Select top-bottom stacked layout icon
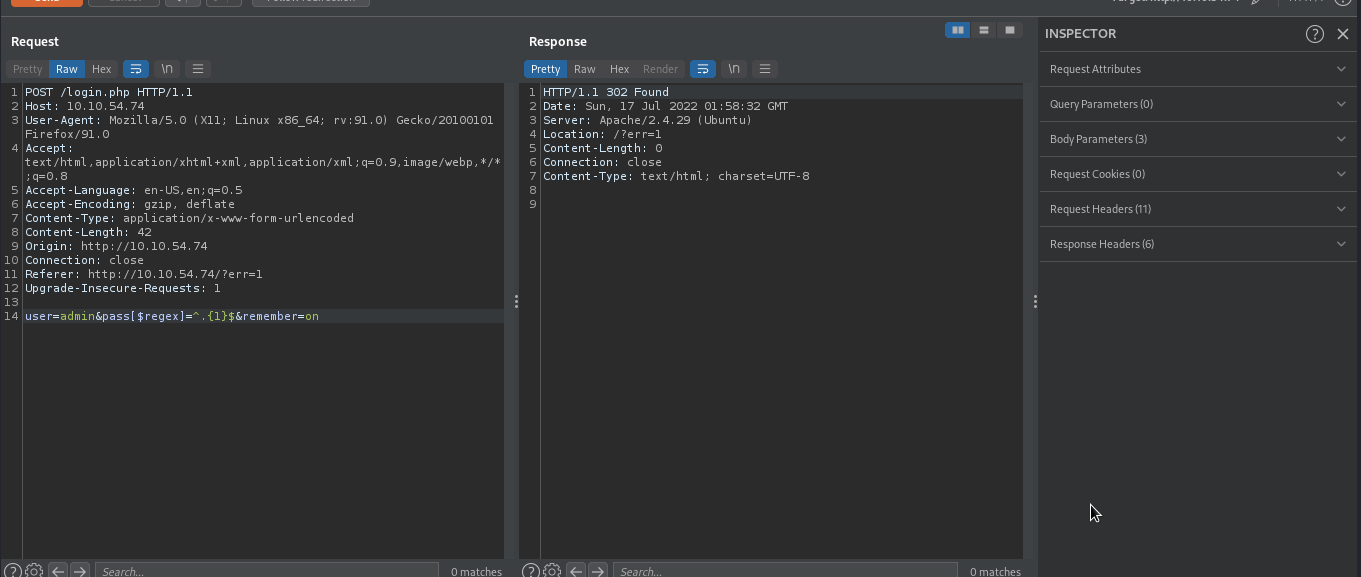The width and height of the screenshot is (1361, 577). [x=984, y=30]
